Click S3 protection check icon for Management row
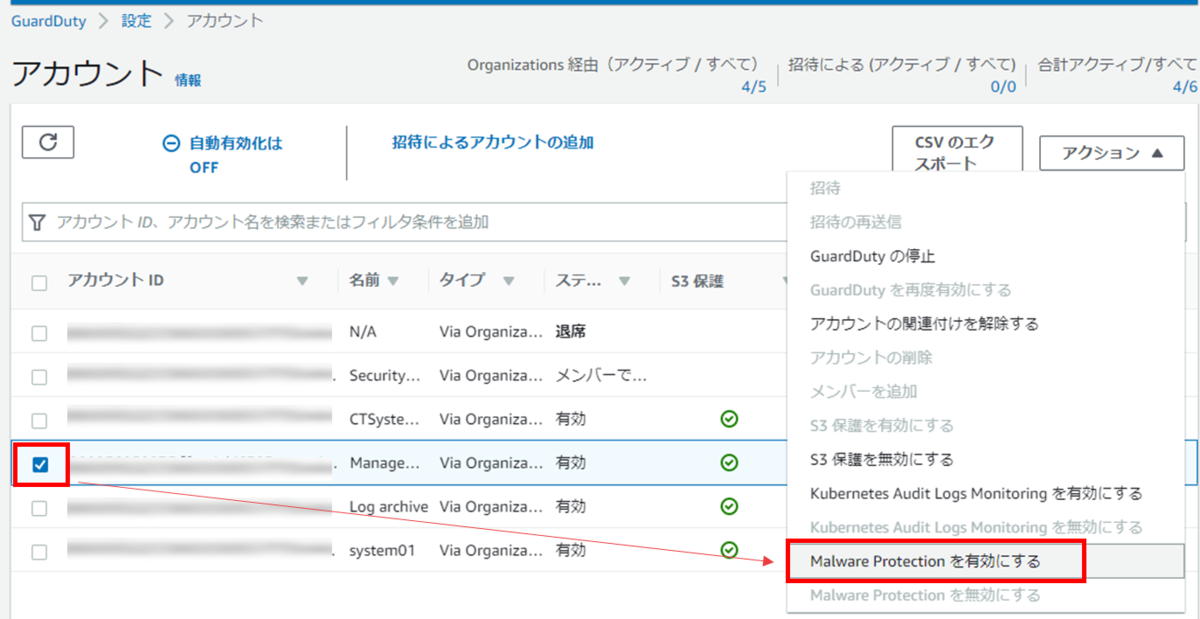Viewport: 1200px width, 619px height. (x=729, y=463)
